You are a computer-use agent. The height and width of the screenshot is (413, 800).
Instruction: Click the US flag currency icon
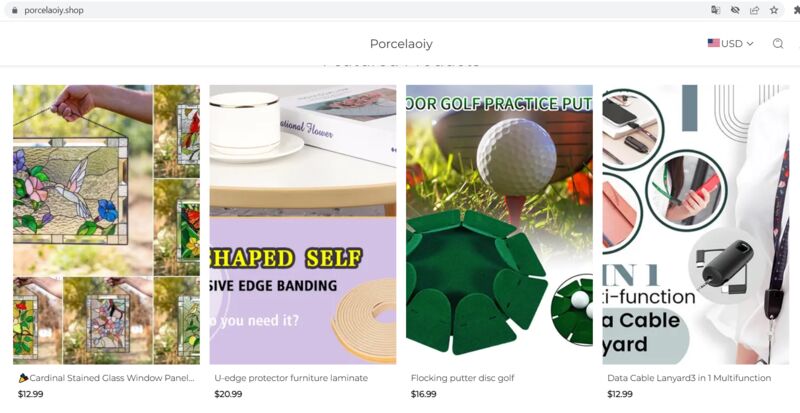713,43
